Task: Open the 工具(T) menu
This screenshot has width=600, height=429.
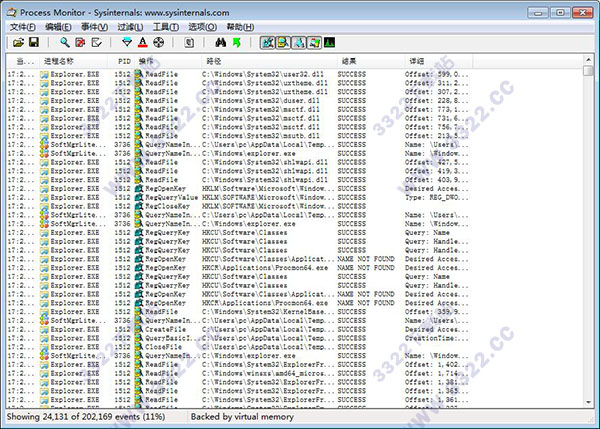Action: coord(166,27)
